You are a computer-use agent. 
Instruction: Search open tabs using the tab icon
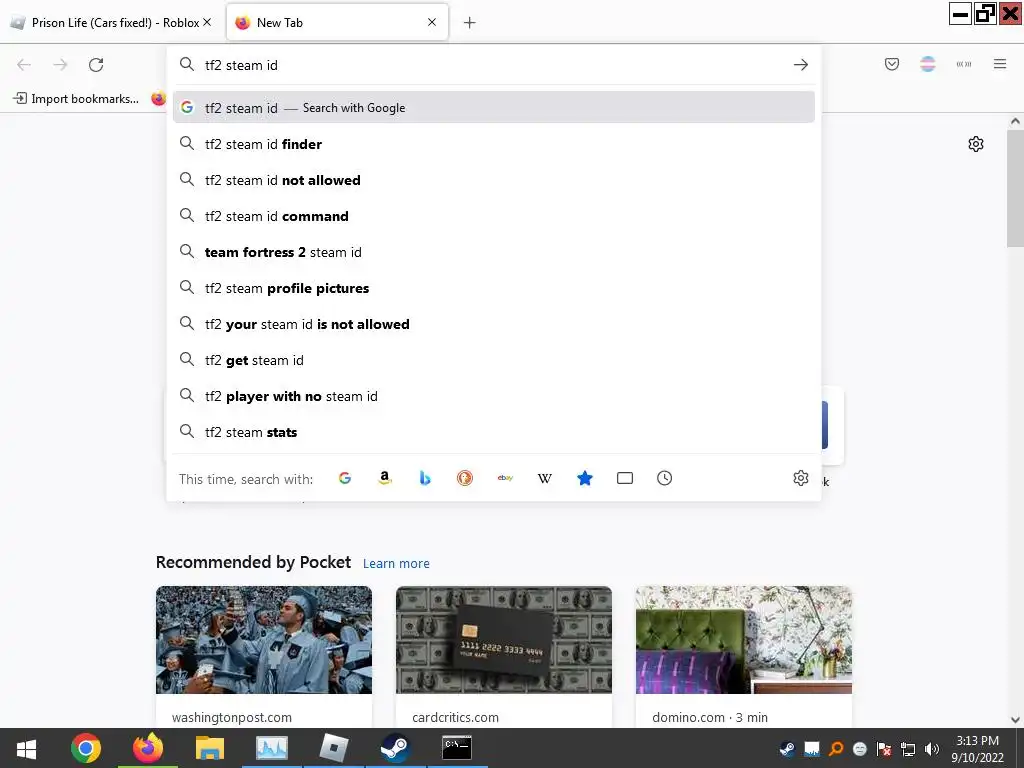[x=624, y=478]
